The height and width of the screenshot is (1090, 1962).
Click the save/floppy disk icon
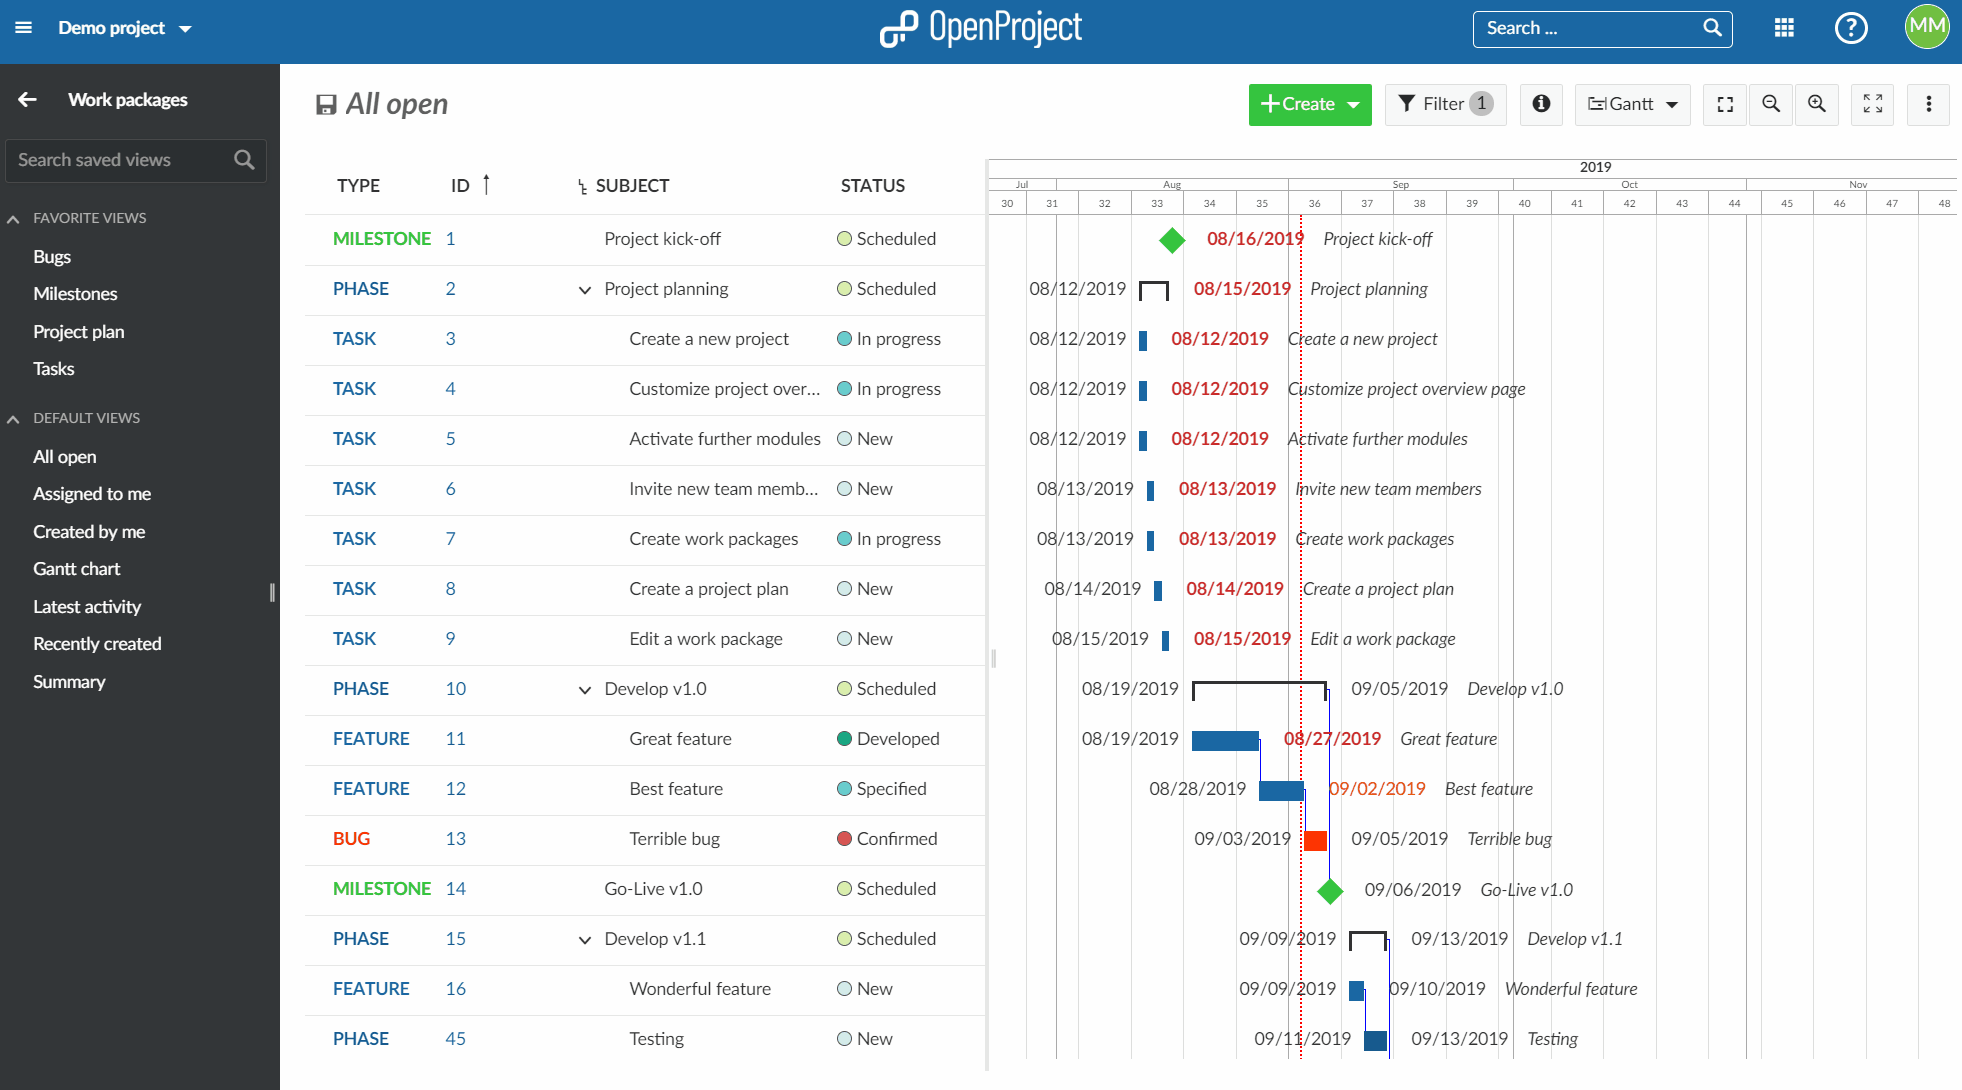click(x=325, y=105)
